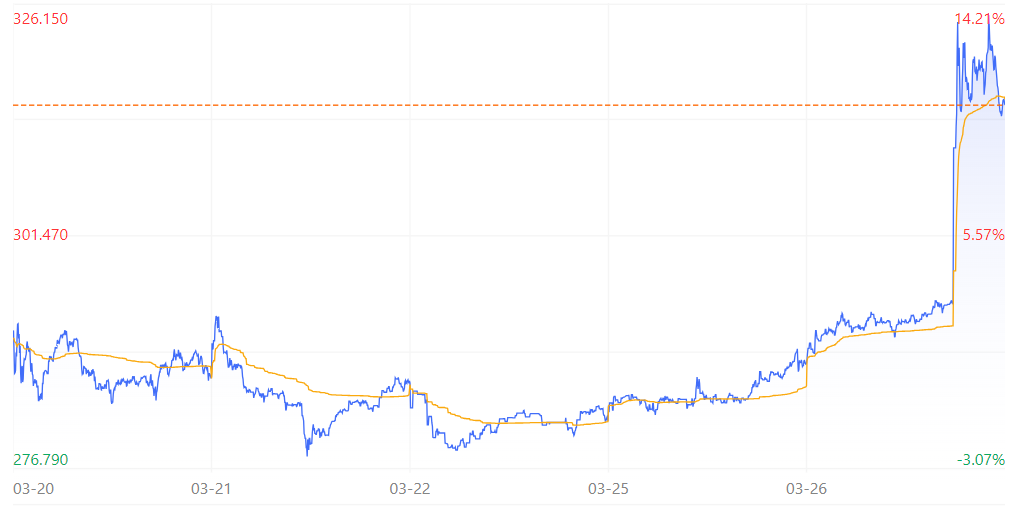
Task: Click the 03-21 date label
Action: point(211,488)
